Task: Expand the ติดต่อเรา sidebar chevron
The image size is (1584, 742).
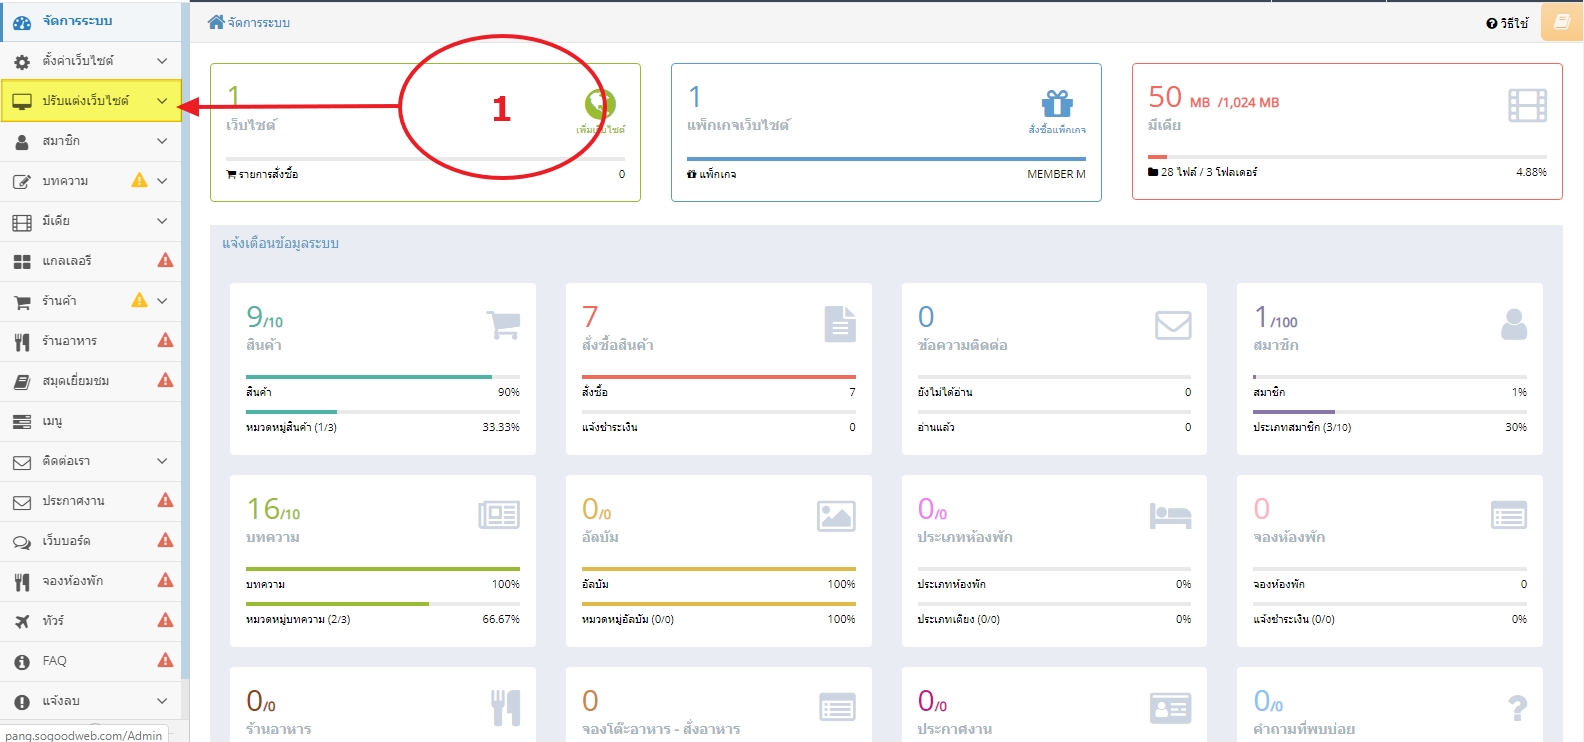Action: click(x=162, y=461)
